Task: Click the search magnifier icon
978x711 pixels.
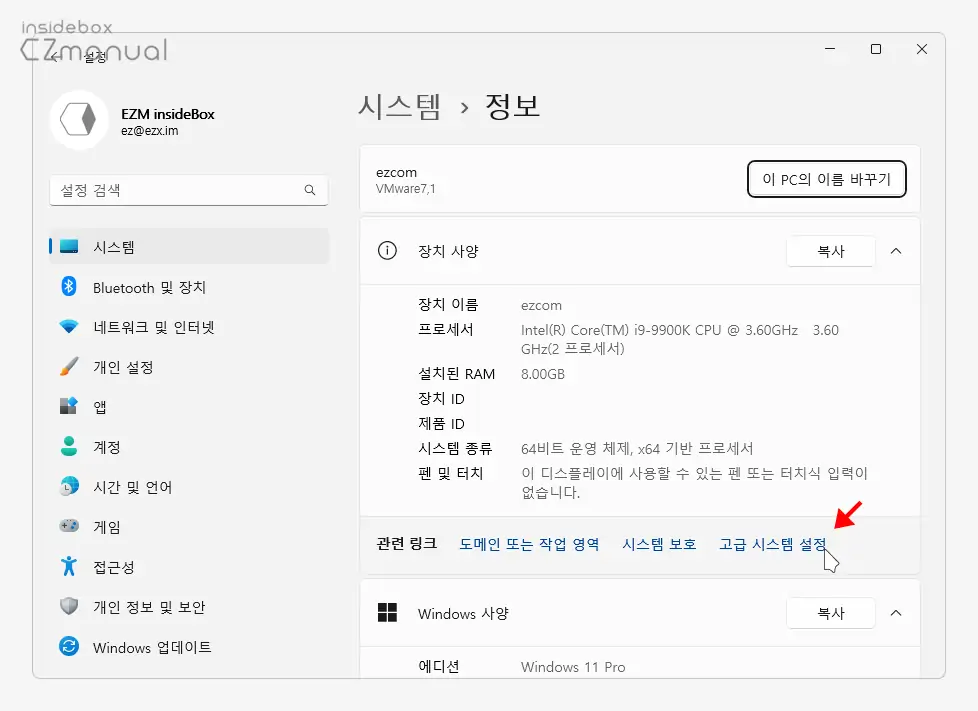Action: coord(310,190)
